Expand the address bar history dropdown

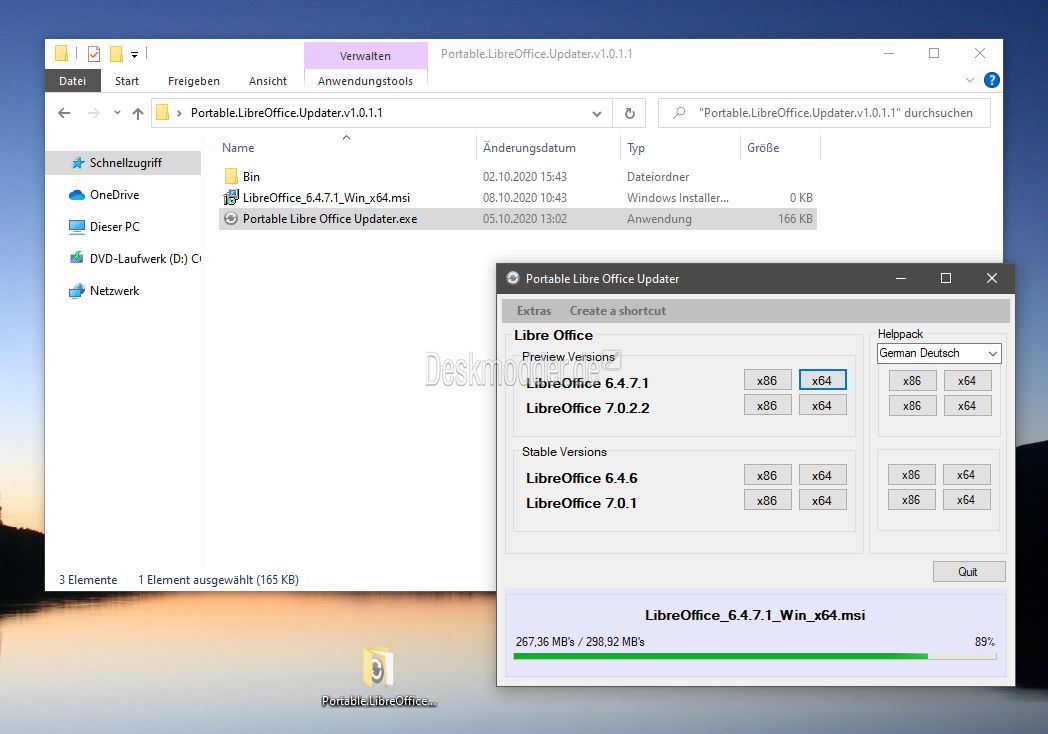tap(597, 114)
